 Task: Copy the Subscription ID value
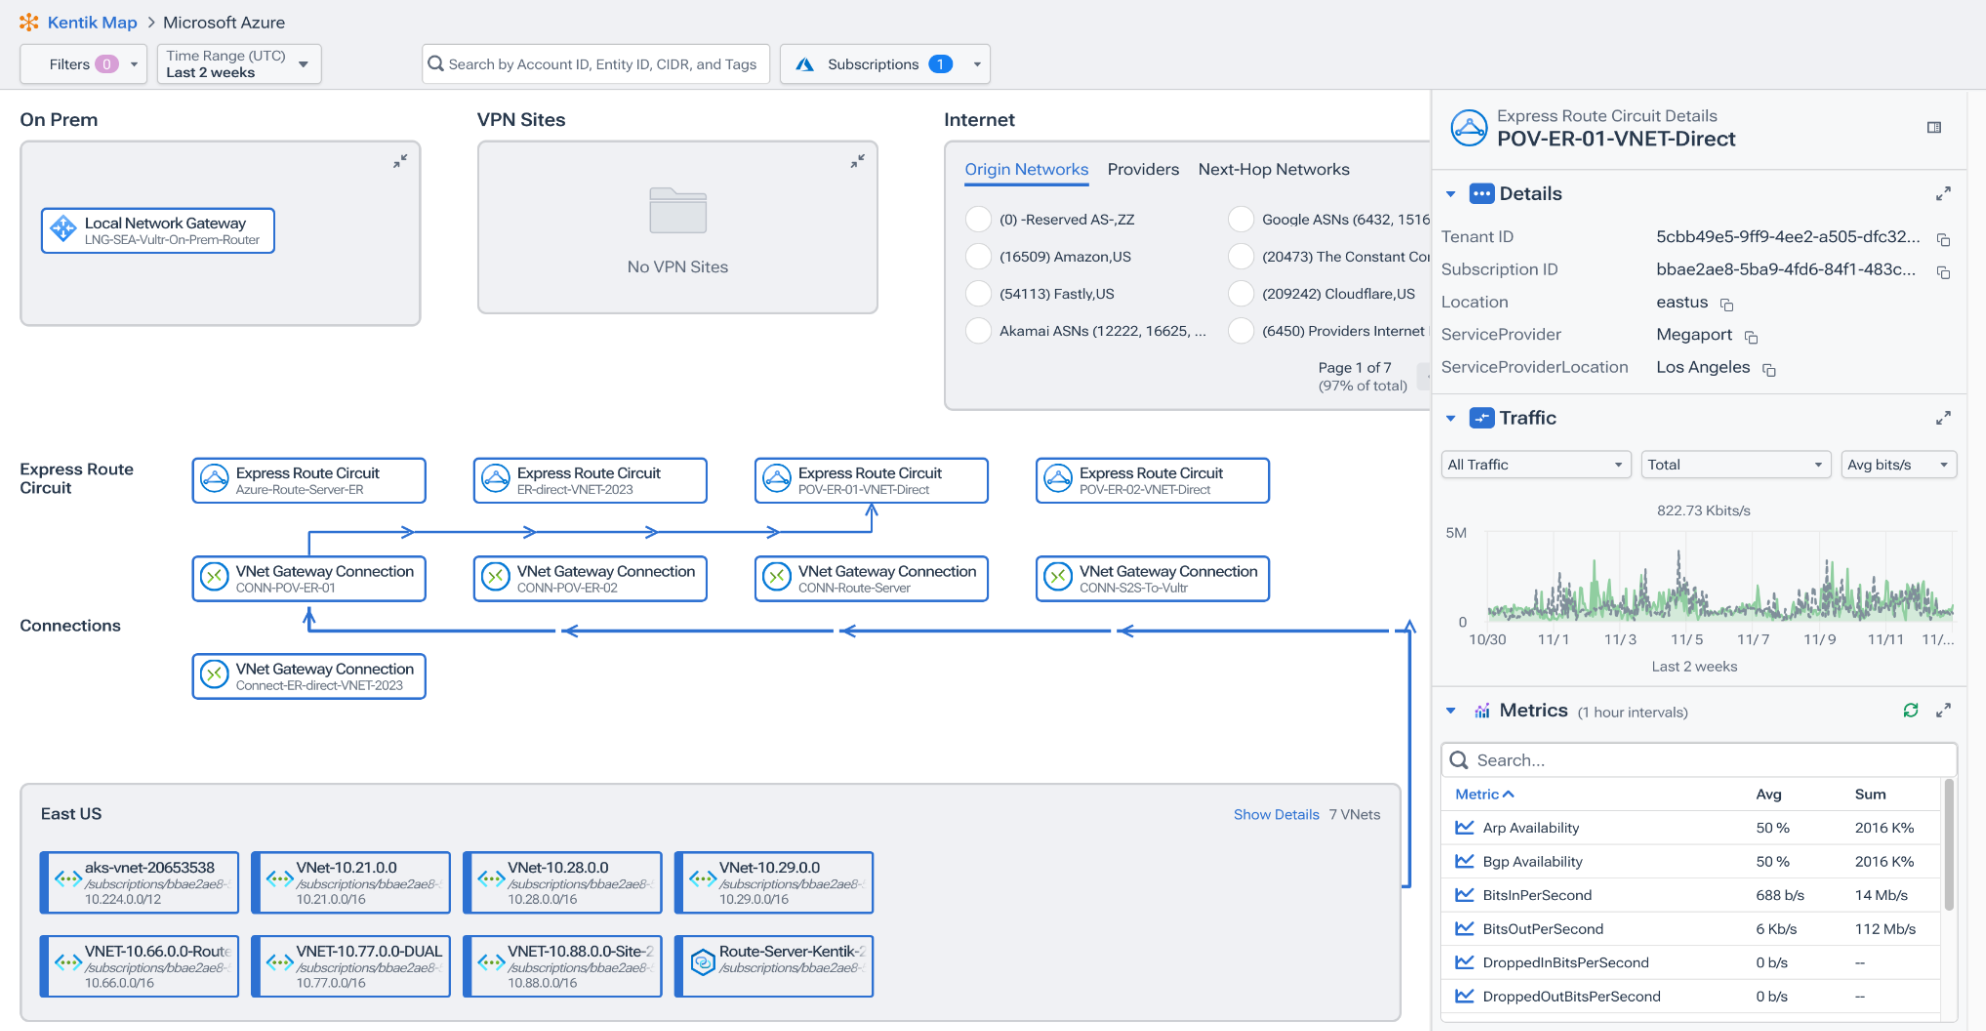click(1943, 272)
